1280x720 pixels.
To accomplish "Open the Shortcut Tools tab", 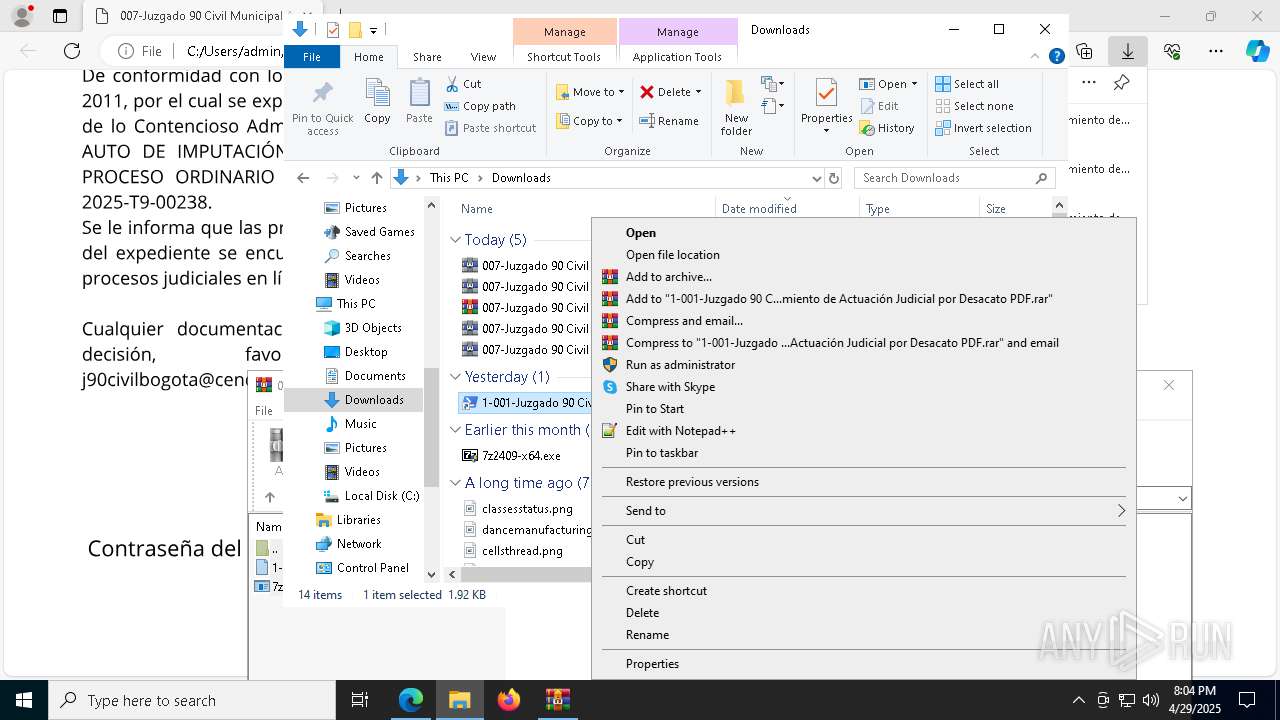I will tap(564, 57).
